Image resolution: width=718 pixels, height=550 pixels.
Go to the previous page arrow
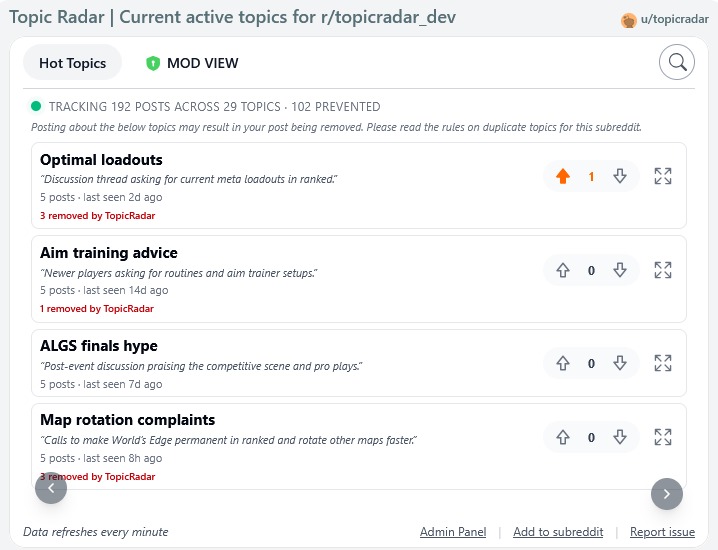click(51, 488)
